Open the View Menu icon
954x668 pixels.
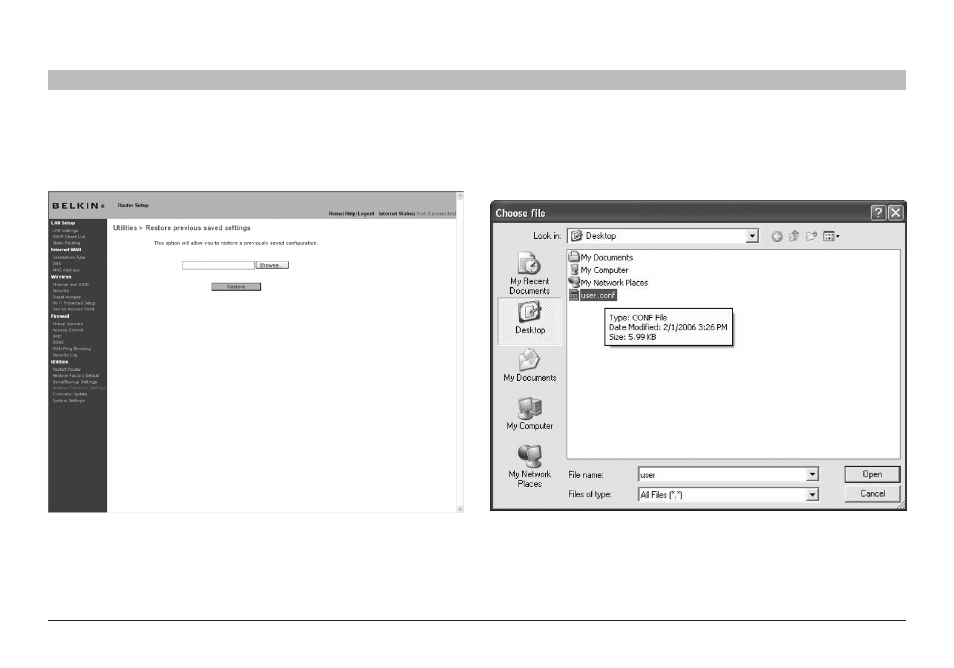tap(831, 236)
